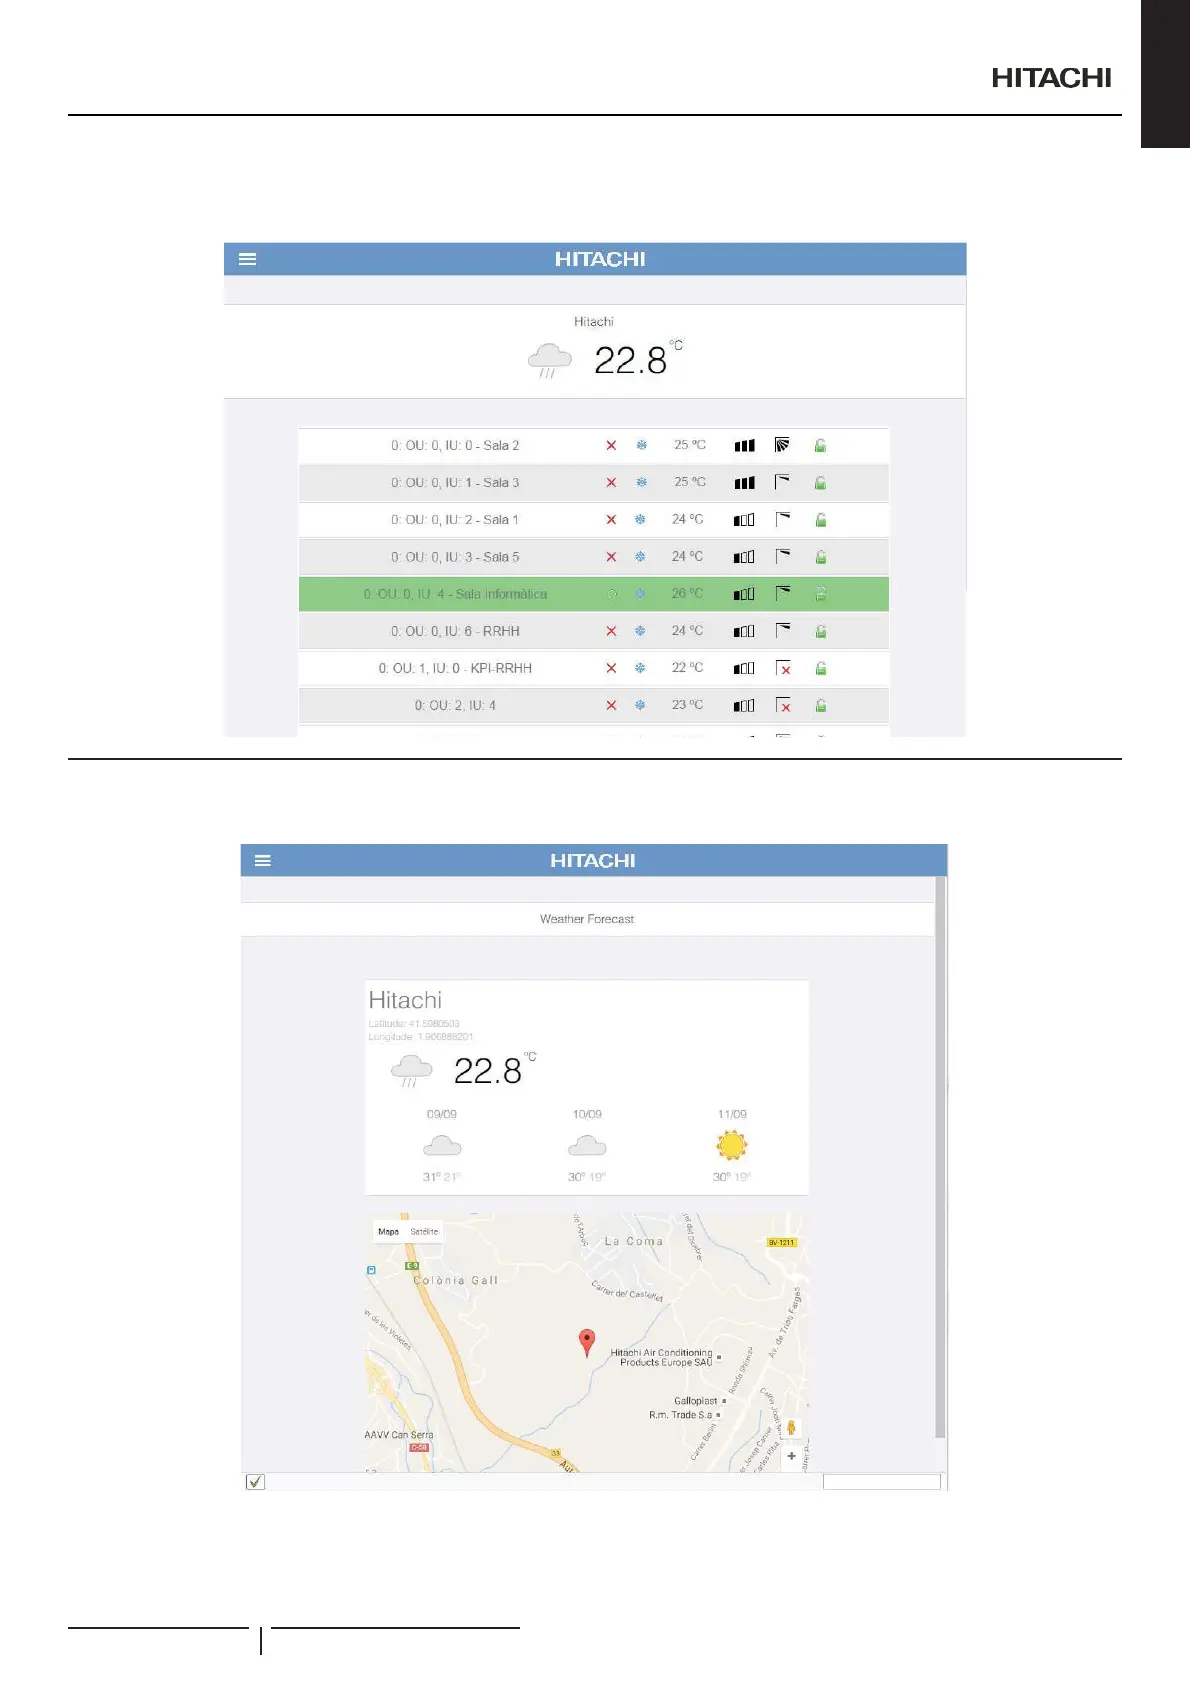Viewport: 1190px width, 1684px height.
Task: Click green lock icon in Sala 3 row
Action: tap(820, 483)
